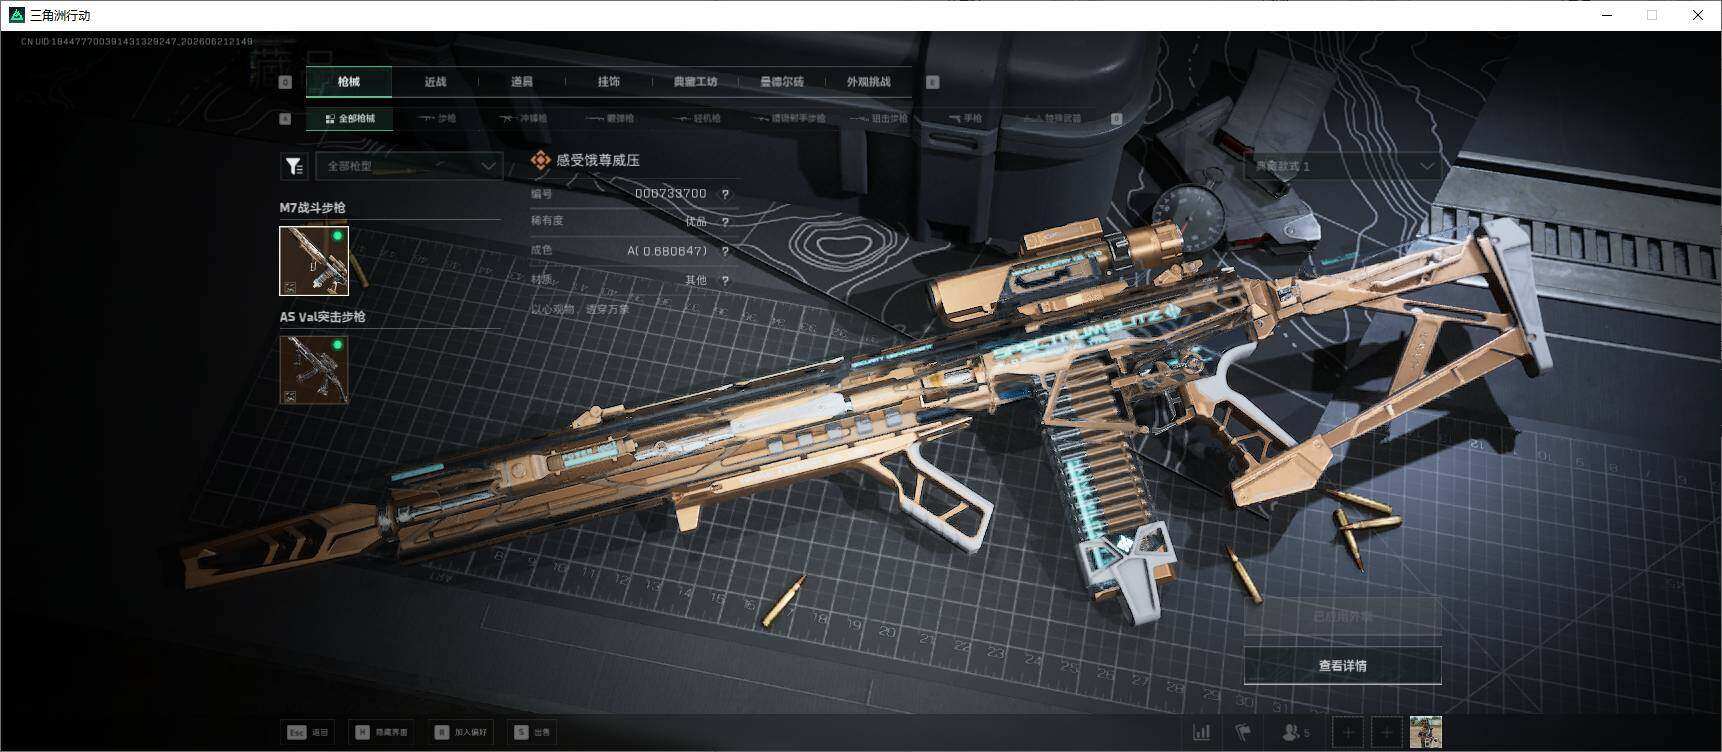The image size is (1722, 752).
Task: Click the AS Val突击步枪 heading text
Action: click(322, 317)
